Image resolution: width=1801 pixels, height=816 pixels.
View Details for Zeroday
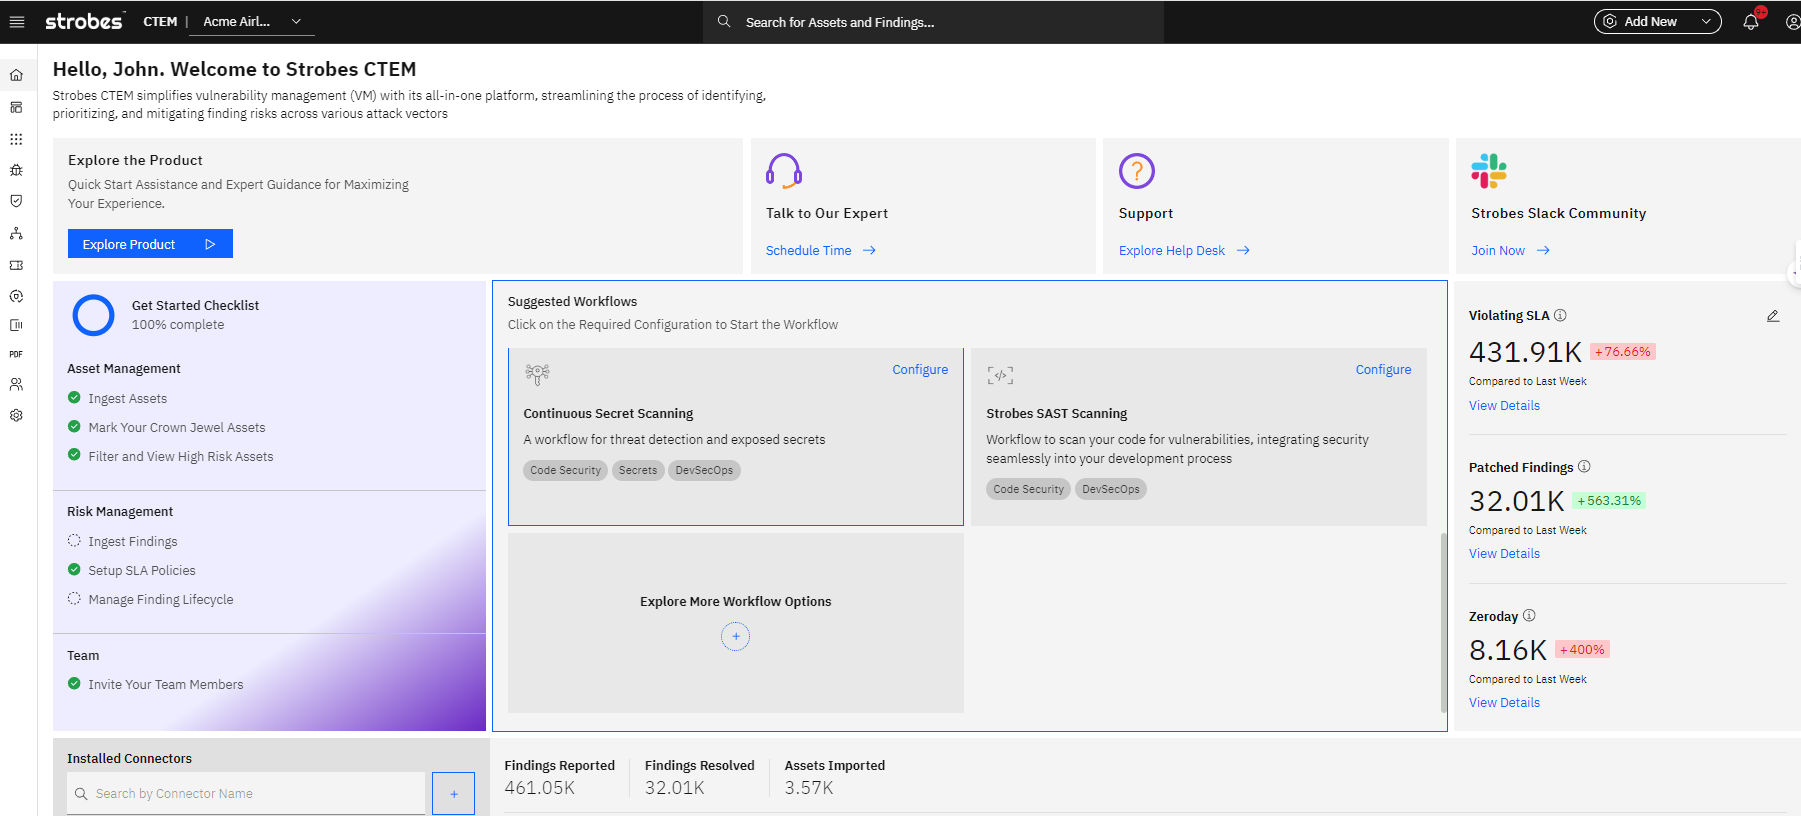click(x=1504, y=702)
